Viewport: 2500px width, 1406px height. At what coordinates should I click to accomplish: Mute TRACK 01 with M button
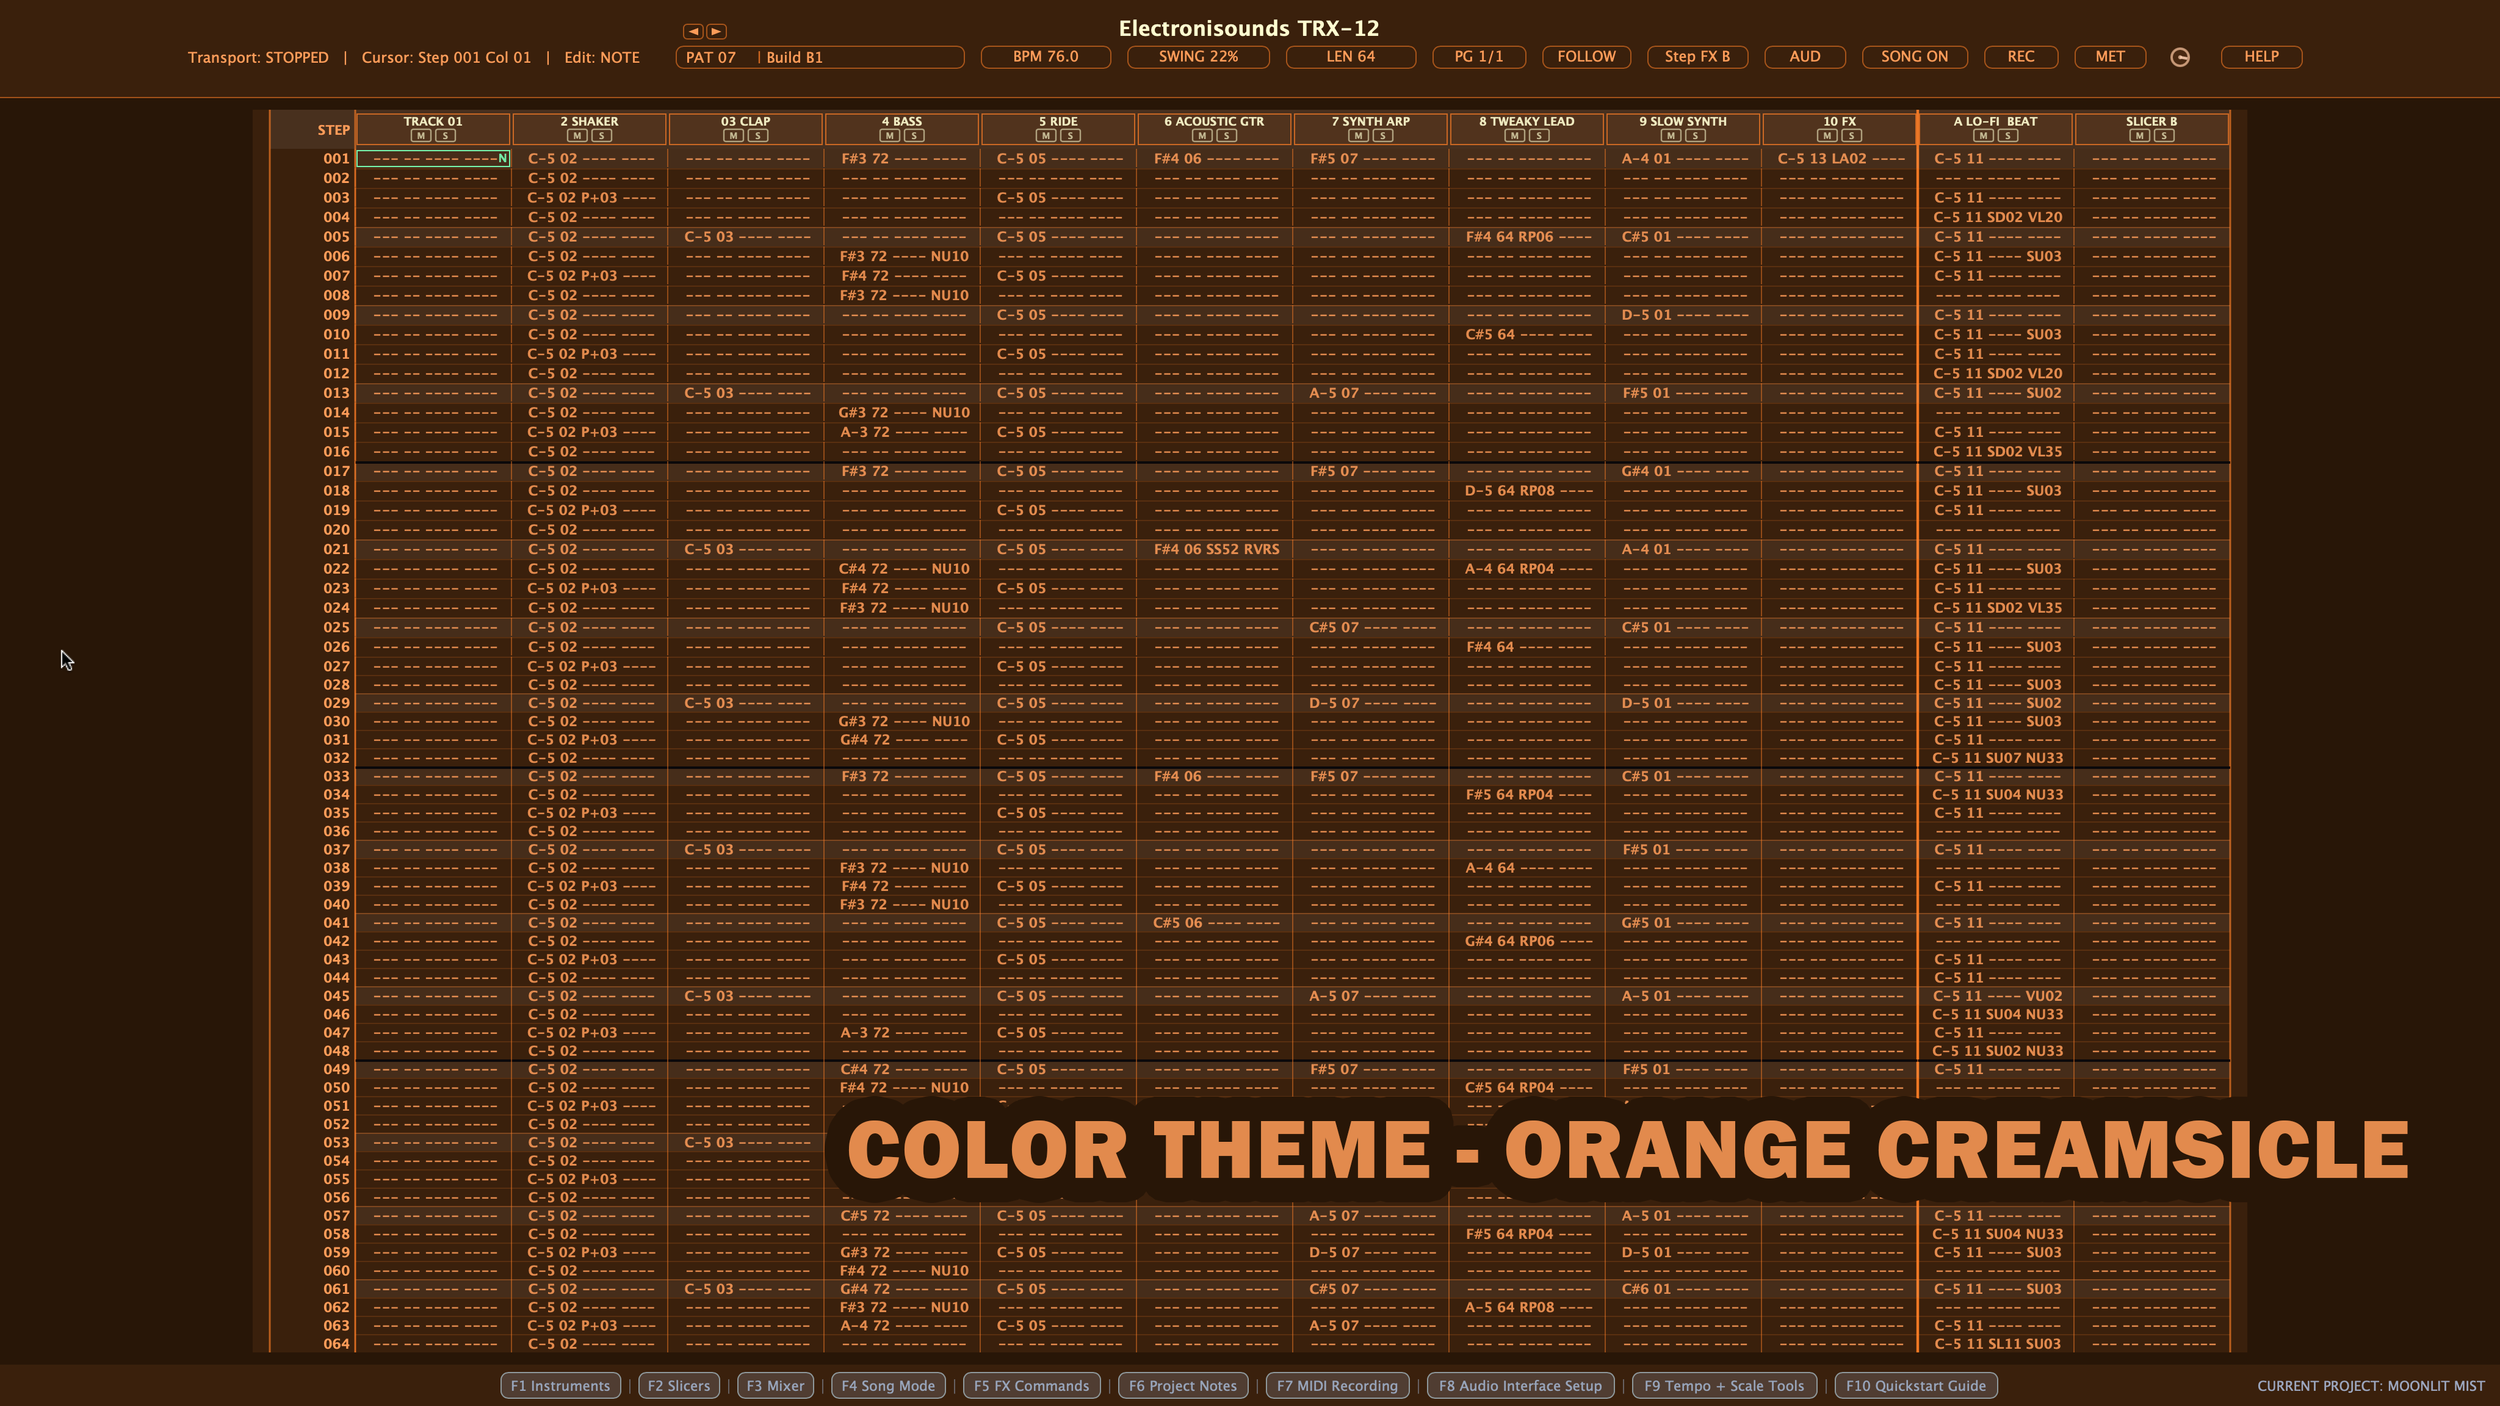(x=421, y=136)
